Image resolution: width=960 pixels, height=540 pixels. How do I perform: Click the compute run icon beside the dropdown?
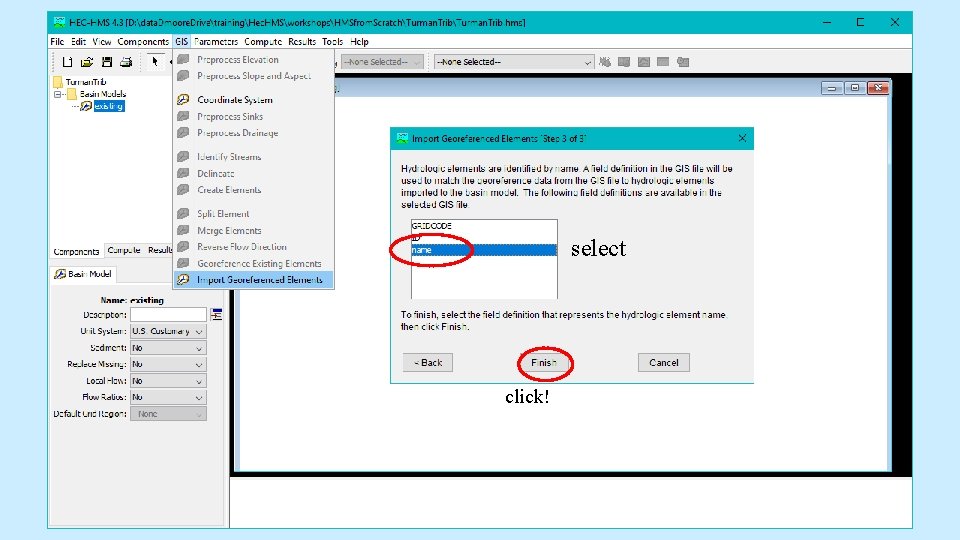coord(605,62)
